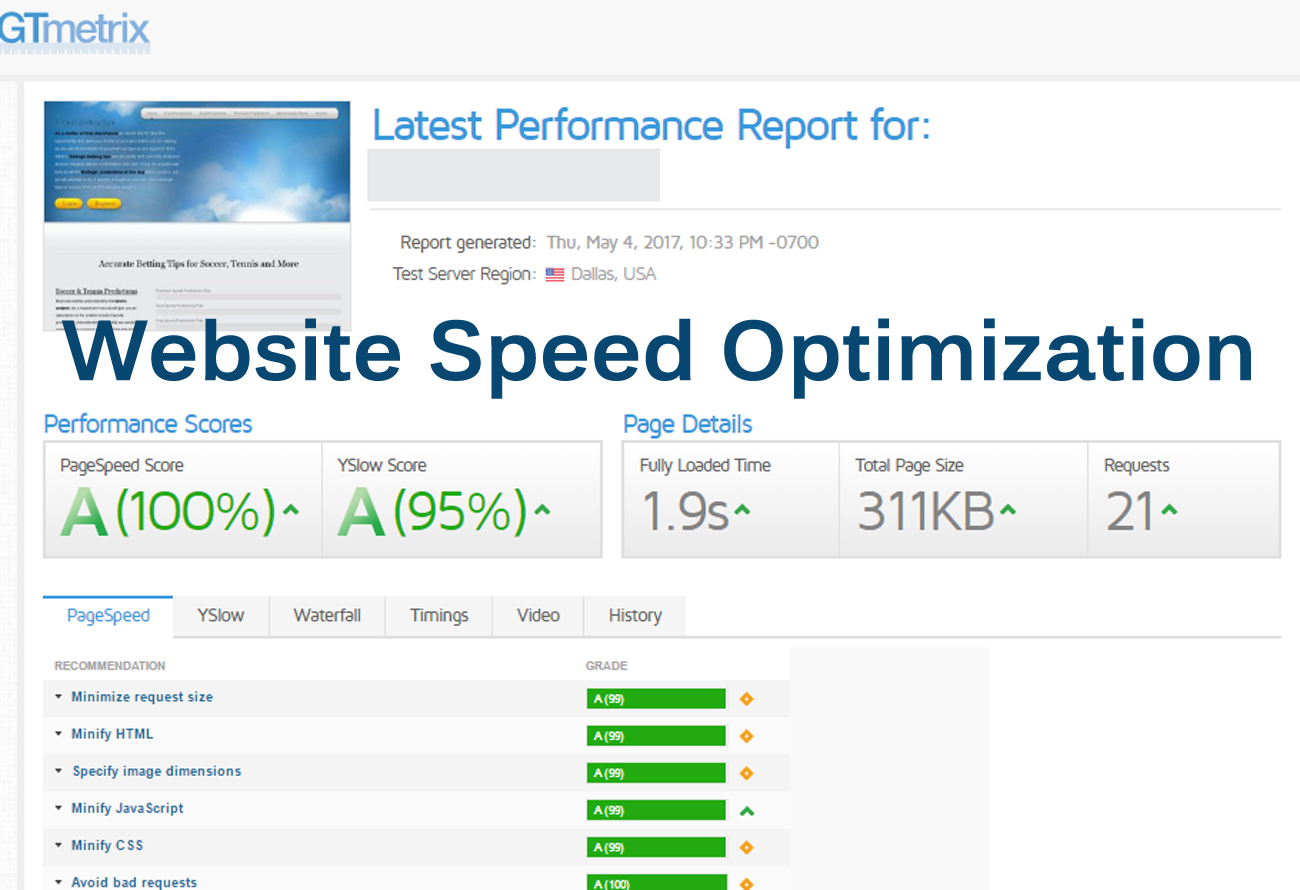Click the green up arrow for Minify JavaScript

click(746, 811)
